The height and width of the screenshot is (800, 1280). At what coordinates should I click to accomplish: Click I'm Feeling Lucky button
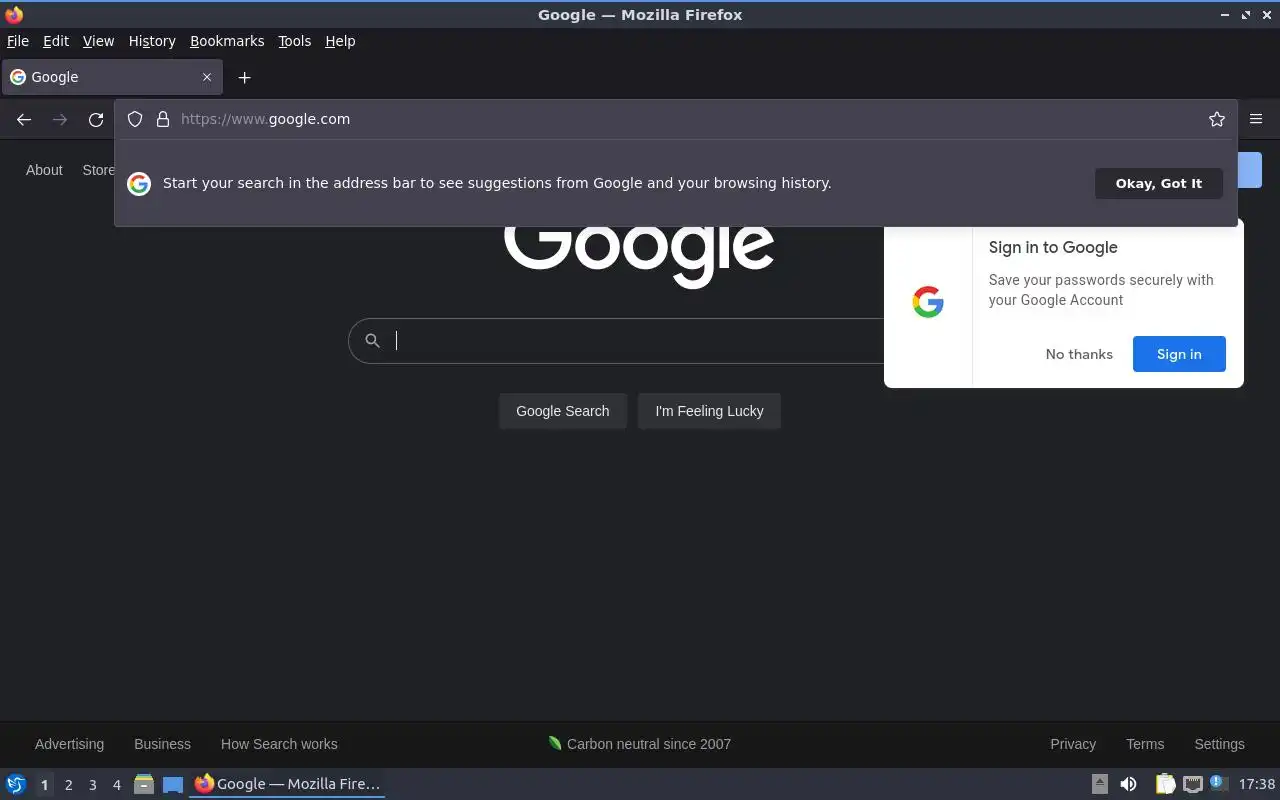pos(709,411)
